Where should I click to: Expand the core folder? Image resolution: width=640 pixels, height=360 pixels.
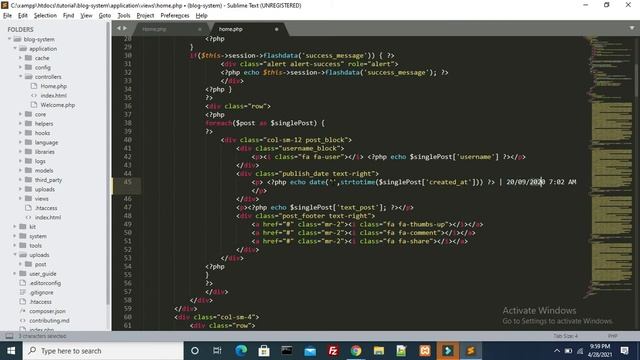tap(21, 114)
